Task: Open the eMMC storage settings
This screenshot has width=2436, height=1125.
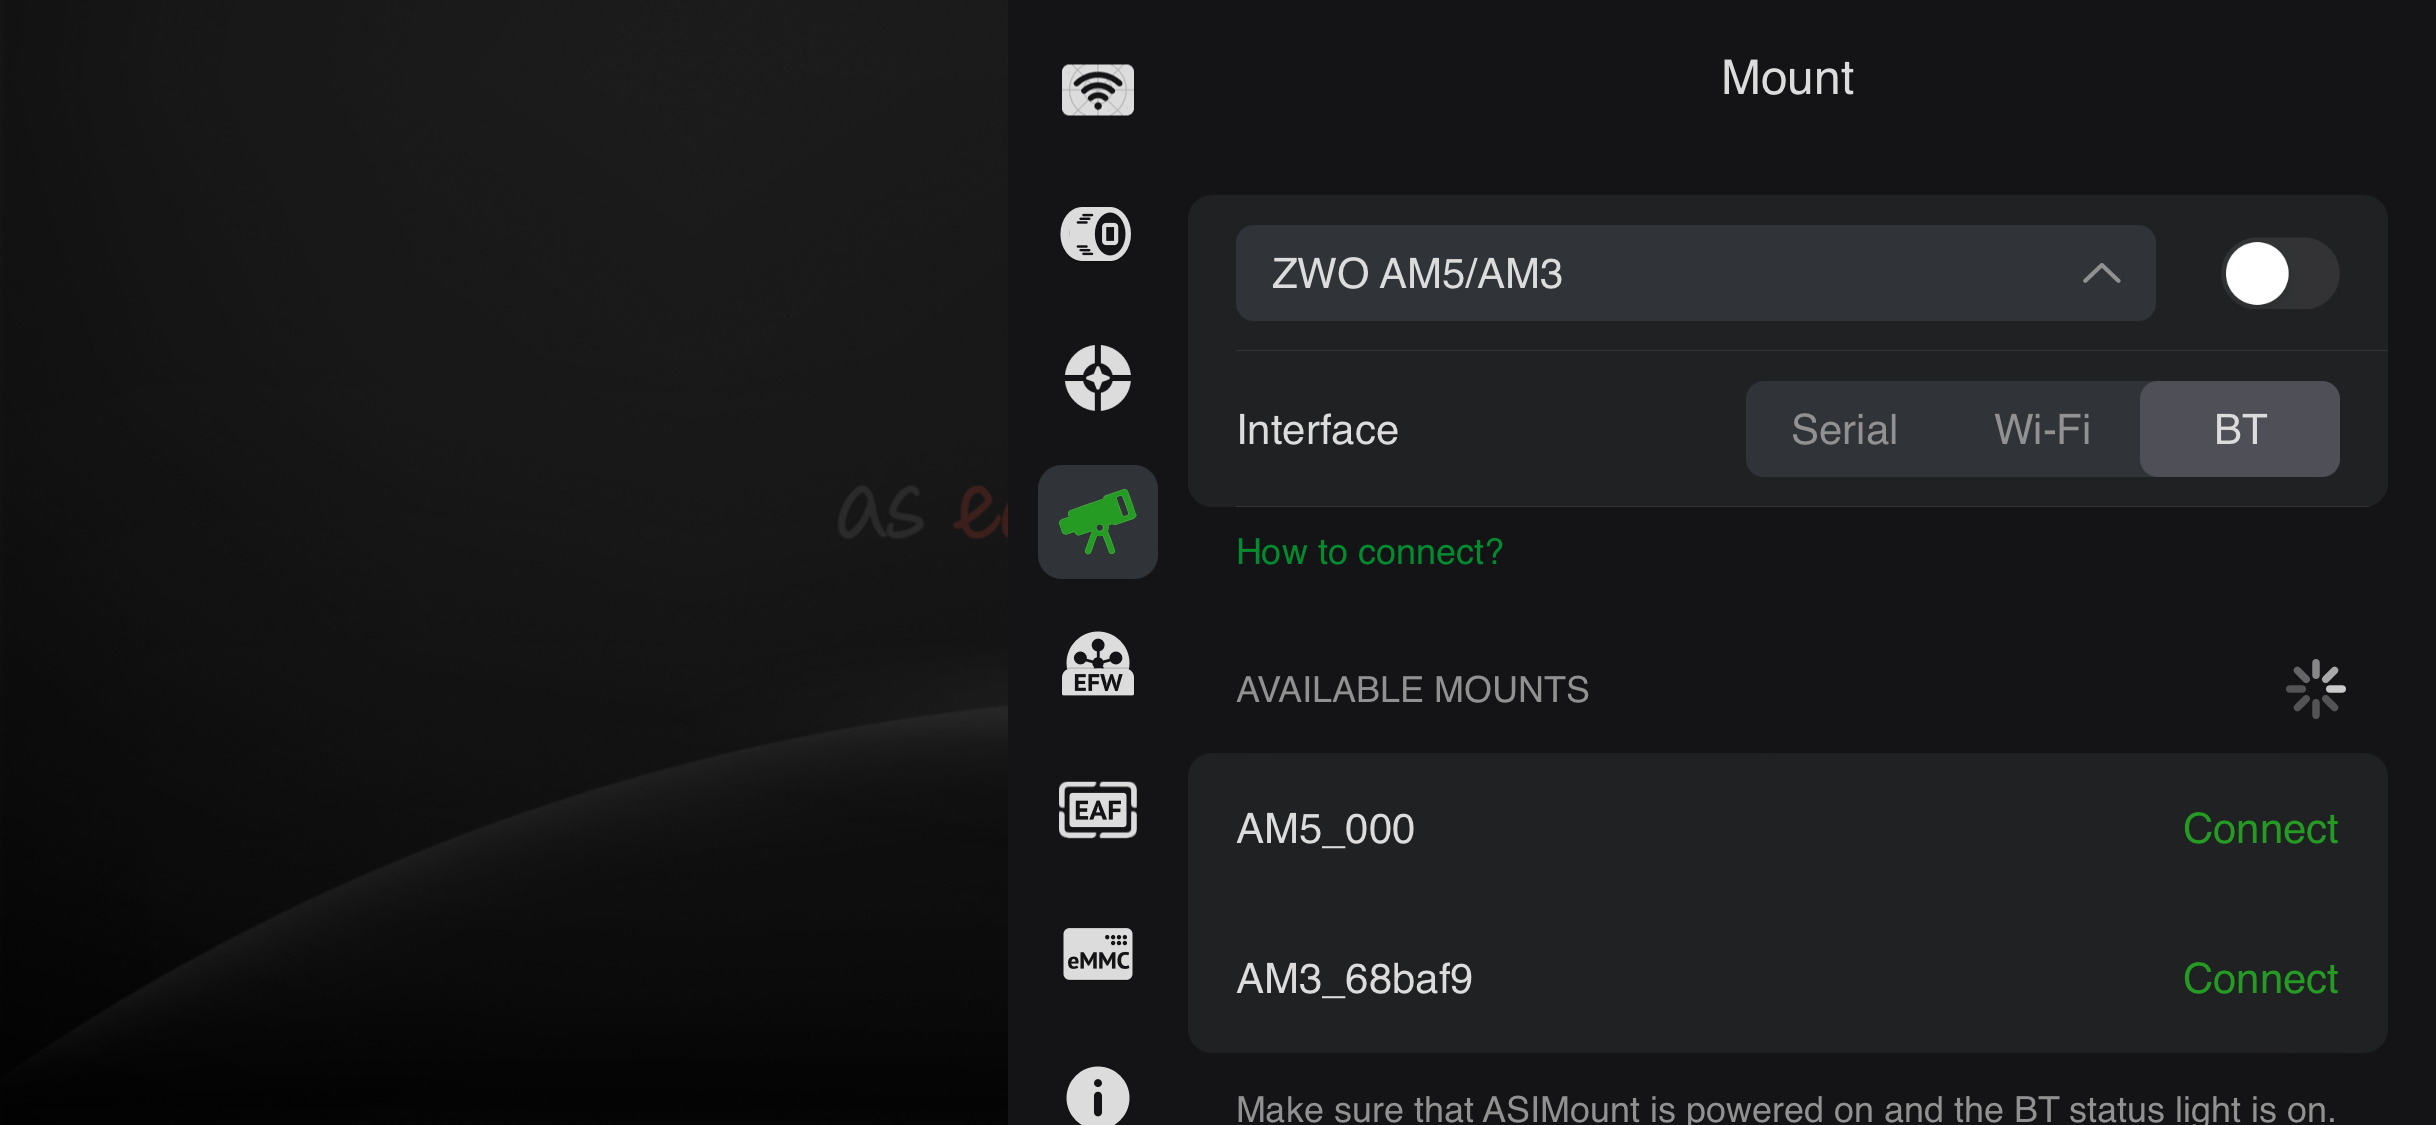Action: [x=1097, y=954]
